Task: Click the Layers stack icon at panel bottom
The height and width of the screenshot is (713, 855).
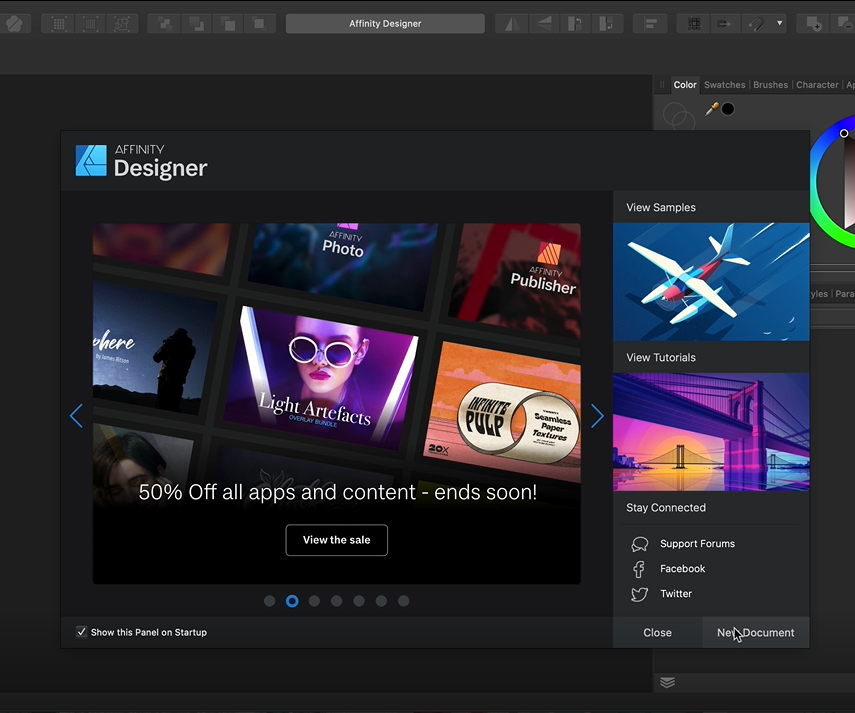Action: [667, 682]
